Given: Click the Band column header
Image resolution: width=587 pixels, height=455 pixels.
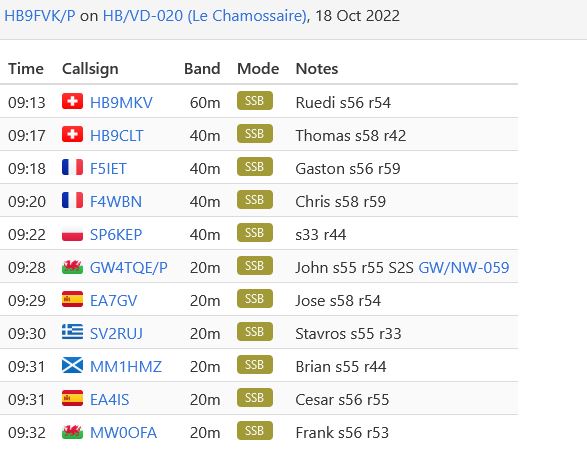Looking at the screenshot, I should click(202, 69).
